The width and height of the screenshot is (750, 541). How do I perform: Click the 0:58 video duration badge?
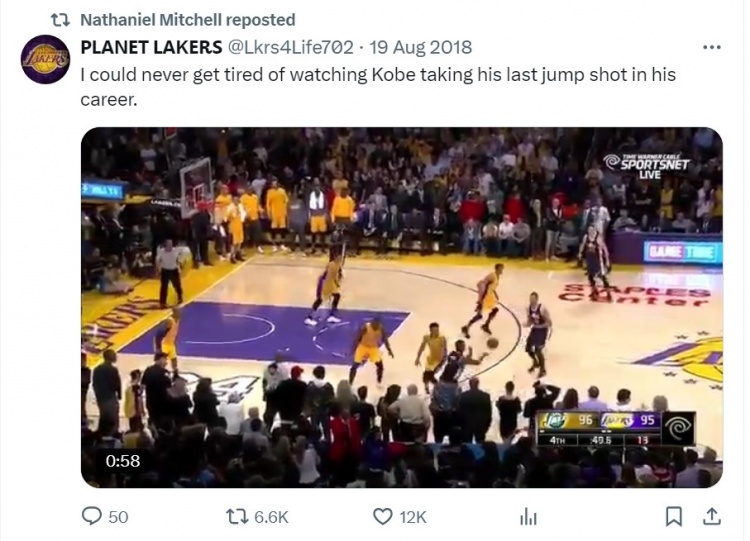(124, 461)
